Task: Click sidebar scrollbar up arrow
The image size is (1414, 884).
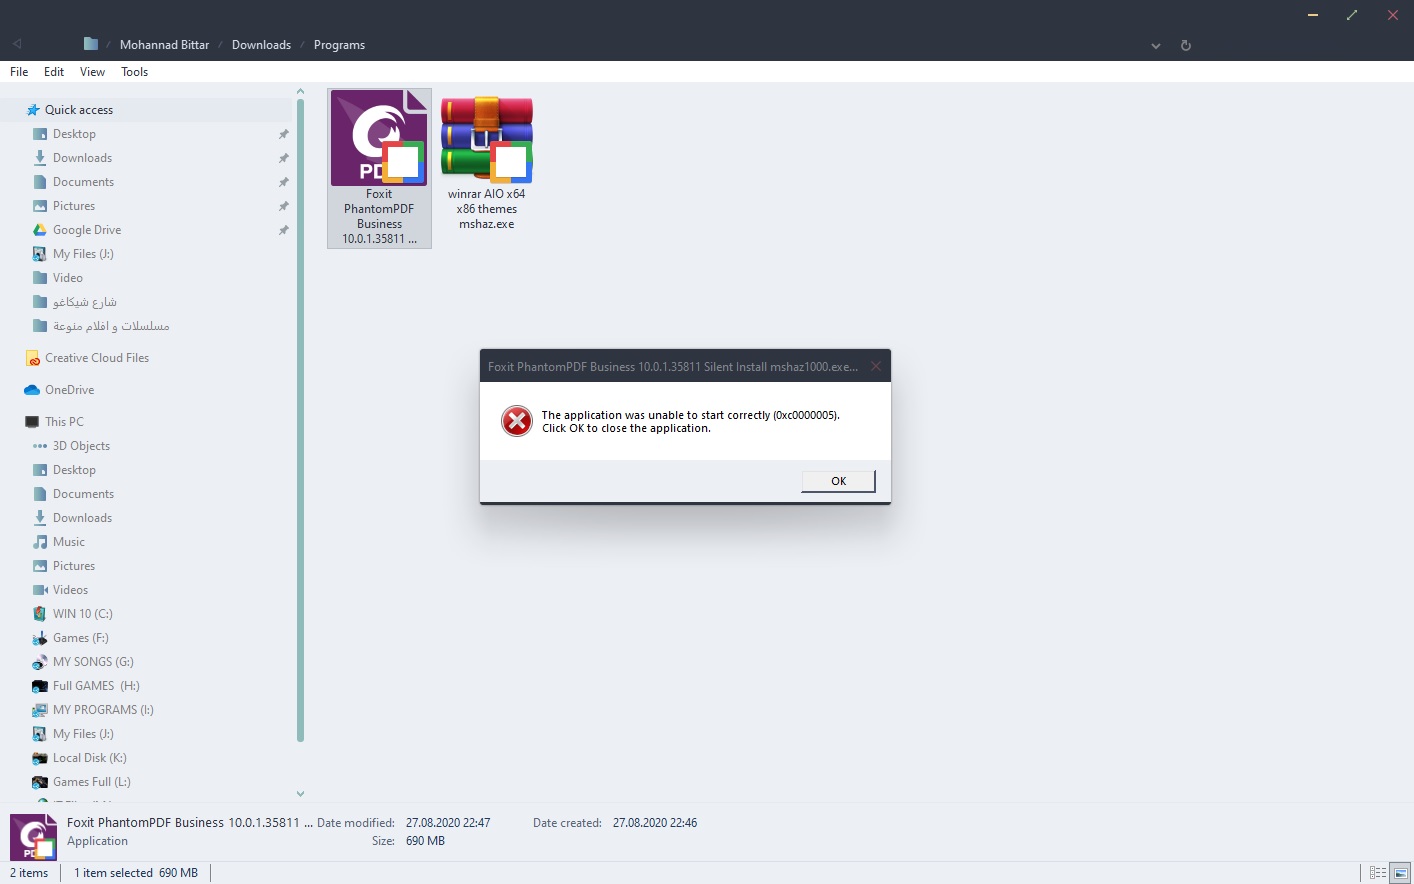Action: [x=300, y=91]
